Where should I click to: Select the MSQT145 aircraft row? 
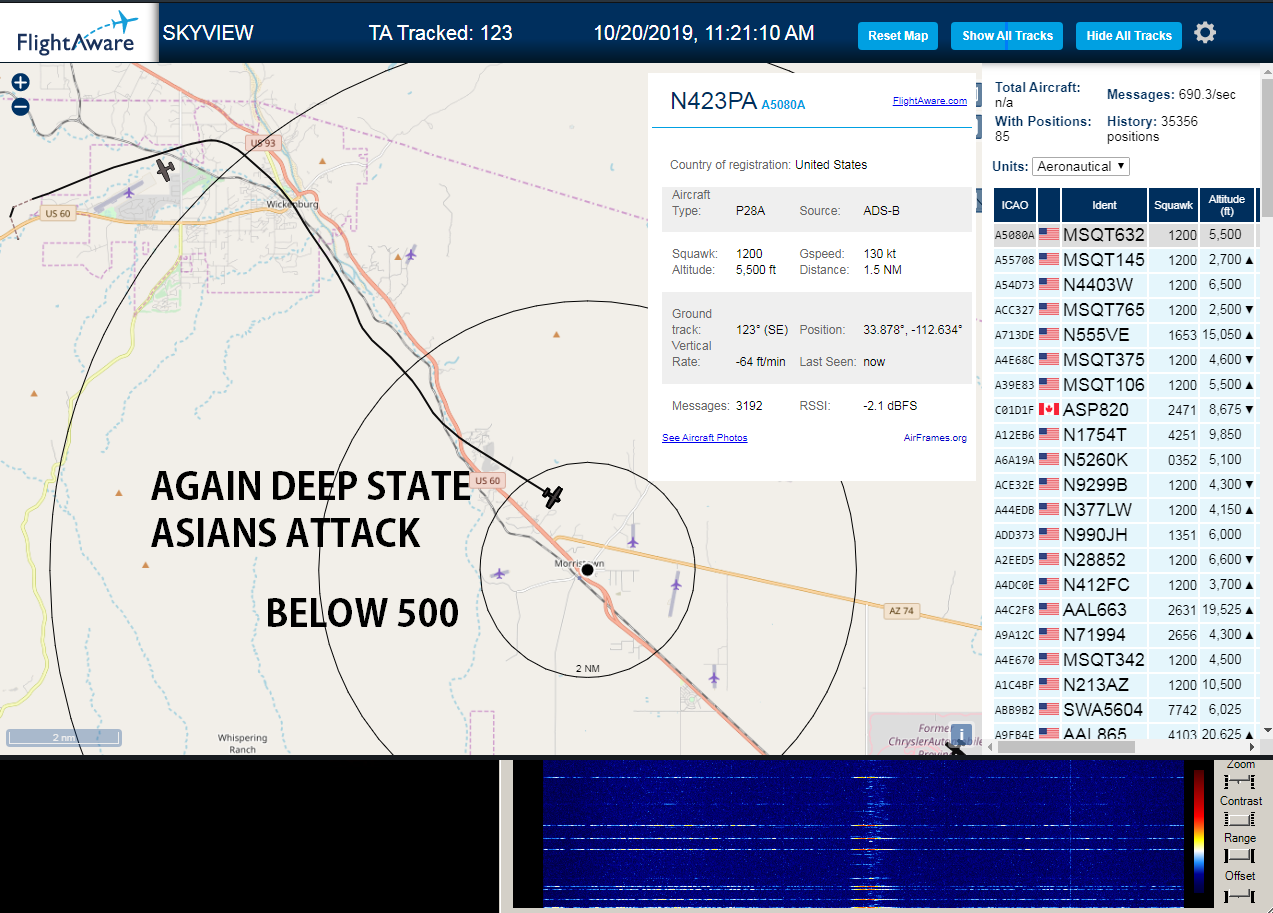coord(1125,260)
